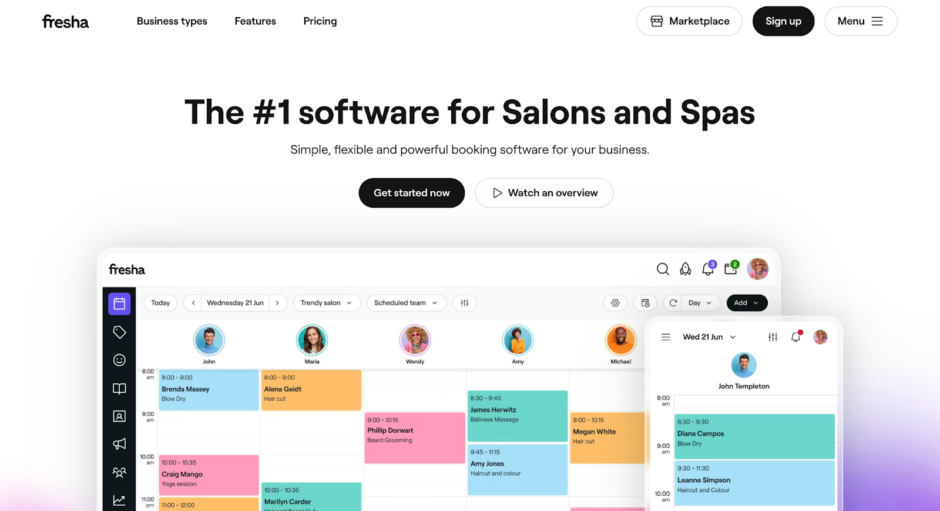
Task: Go to next day arrow in calendar
Action: pos(278,303)
